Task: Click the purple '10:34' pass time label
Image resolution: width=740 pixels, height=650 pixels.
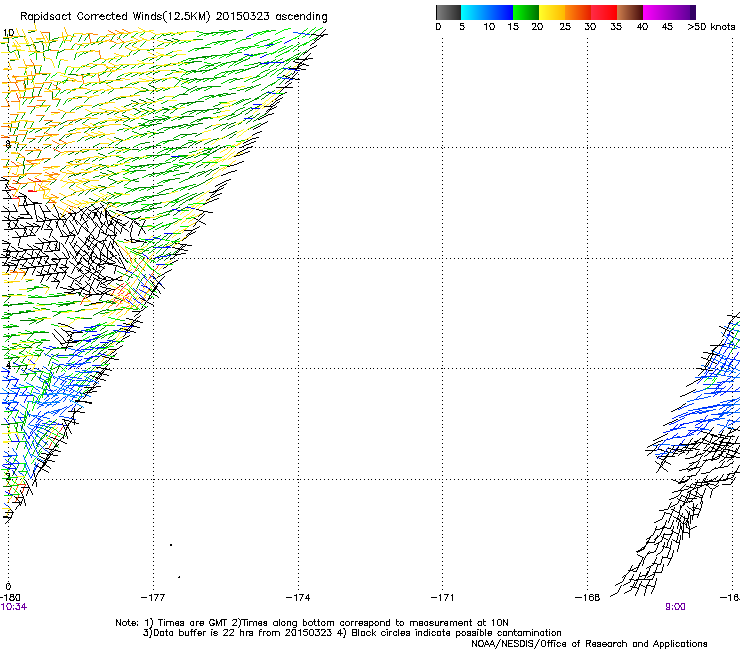Action: click(x=14, y=607)
